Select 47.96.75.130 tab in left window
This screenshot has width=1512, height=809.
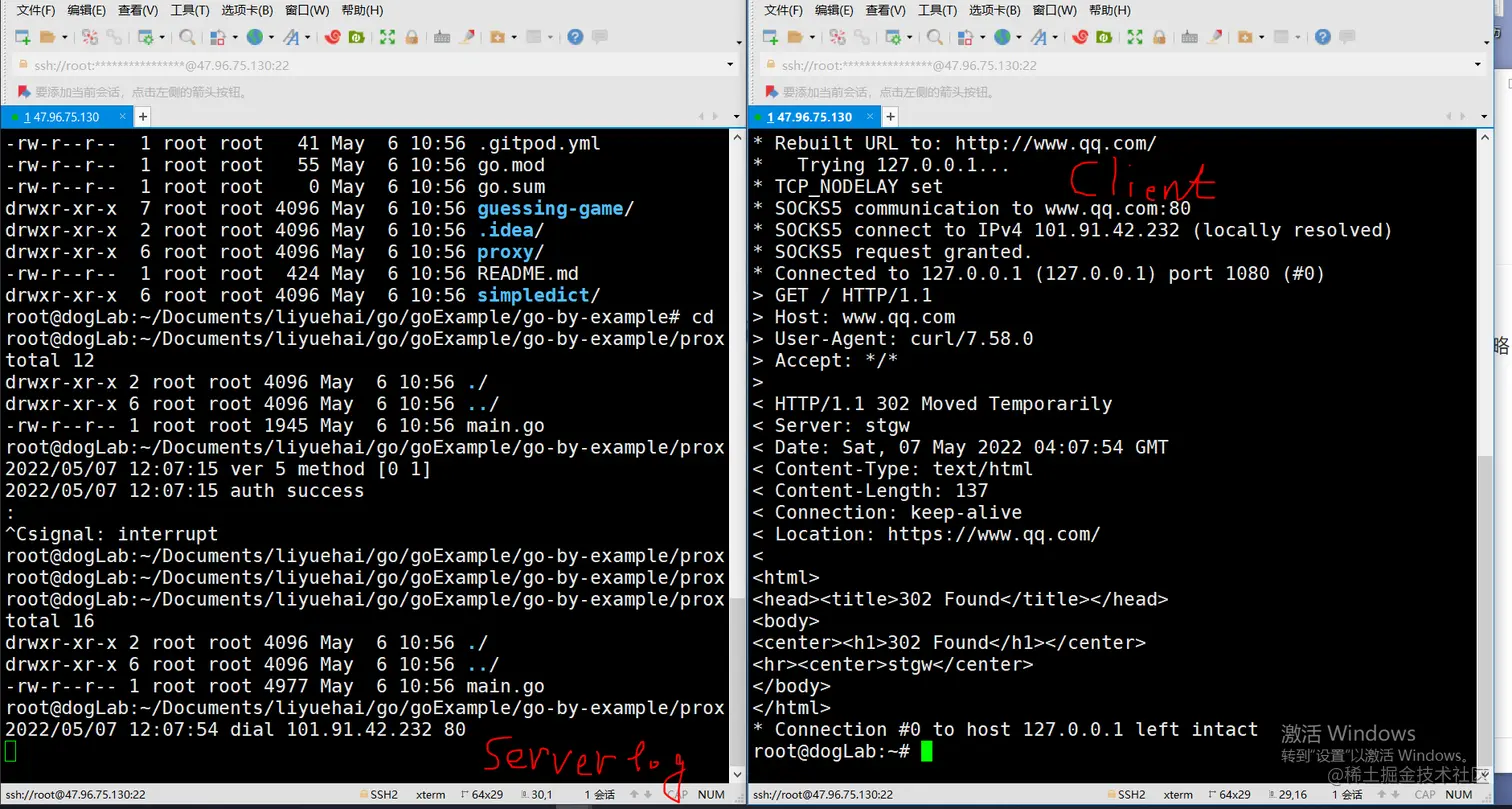pos(66,117)
